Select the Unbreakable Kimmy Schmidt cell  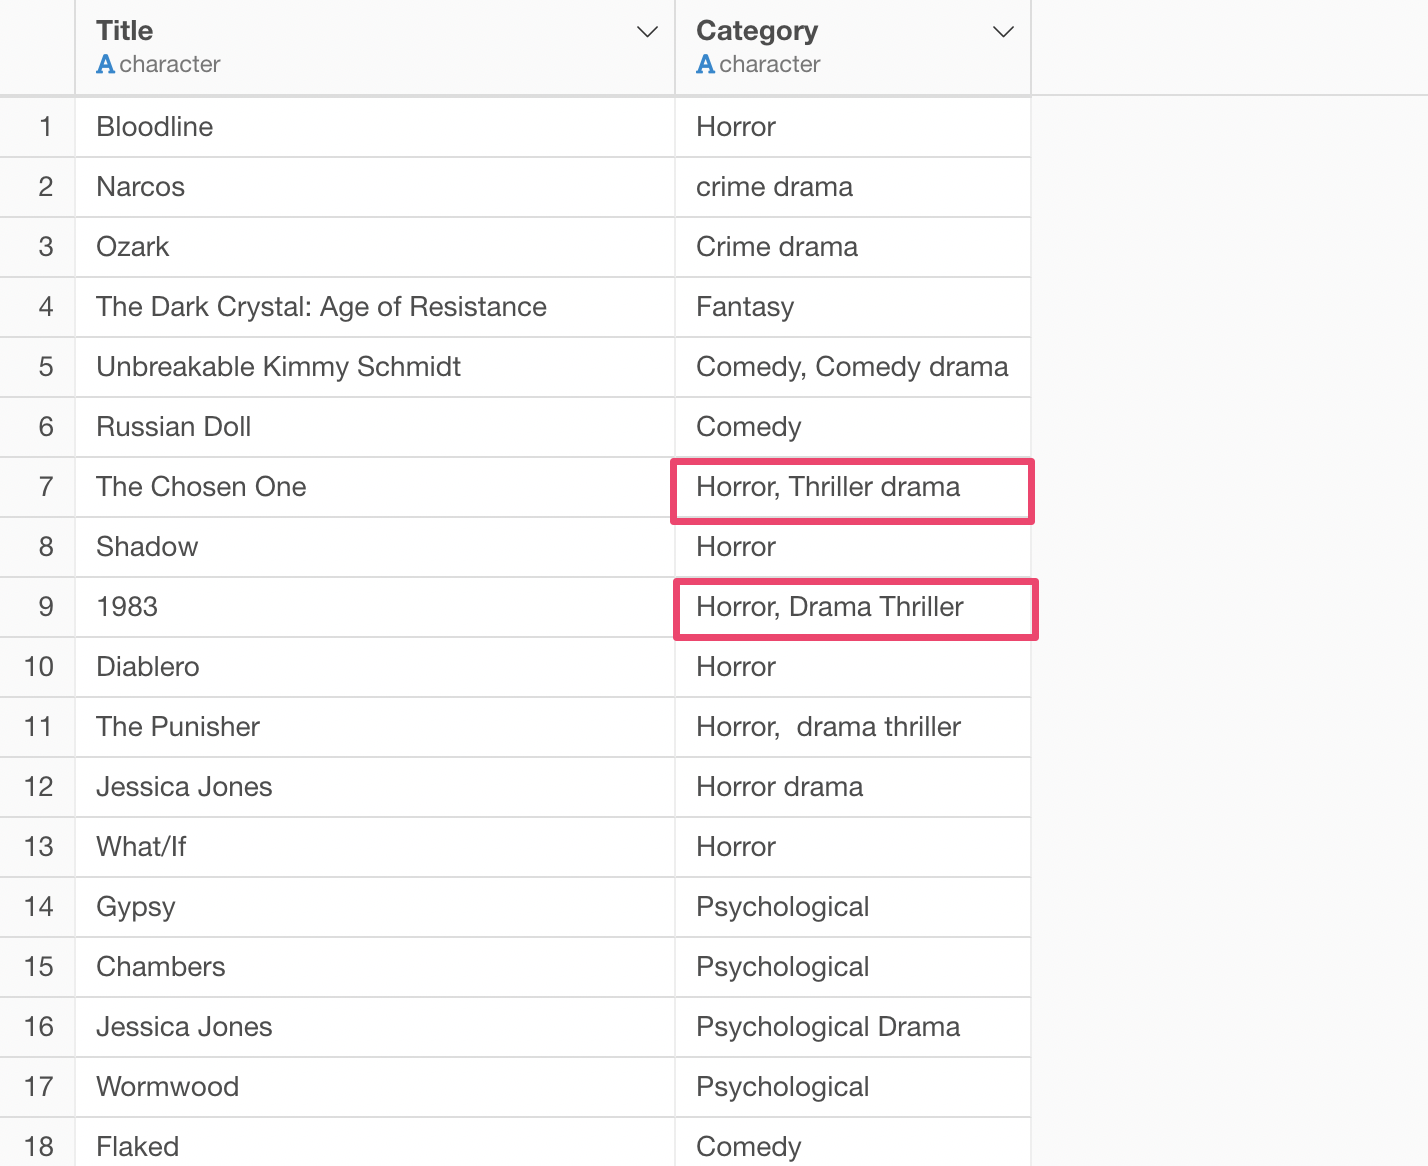point(375,367)
